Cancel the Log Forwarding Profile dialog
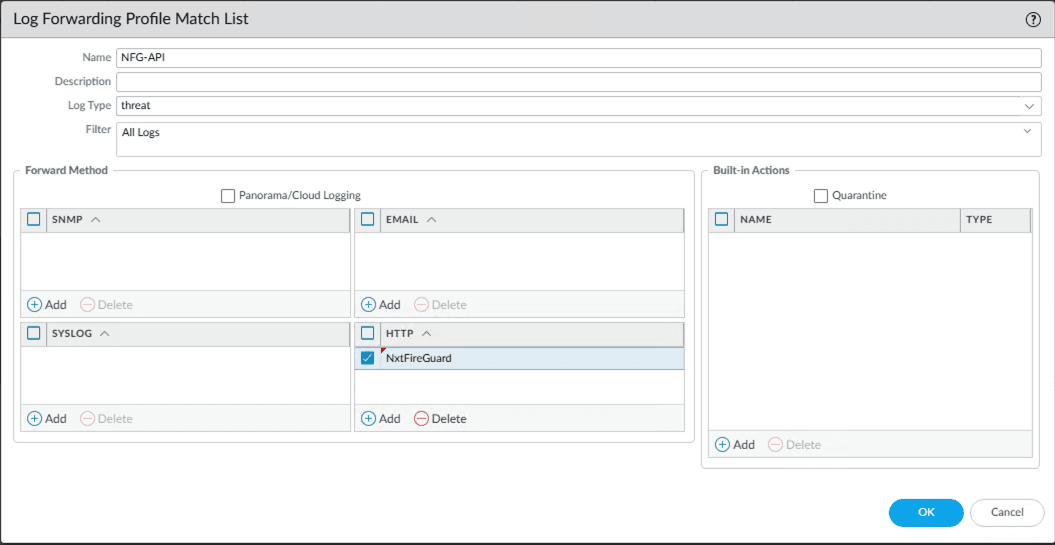 pyautogui.click(x=1007, y=512)
